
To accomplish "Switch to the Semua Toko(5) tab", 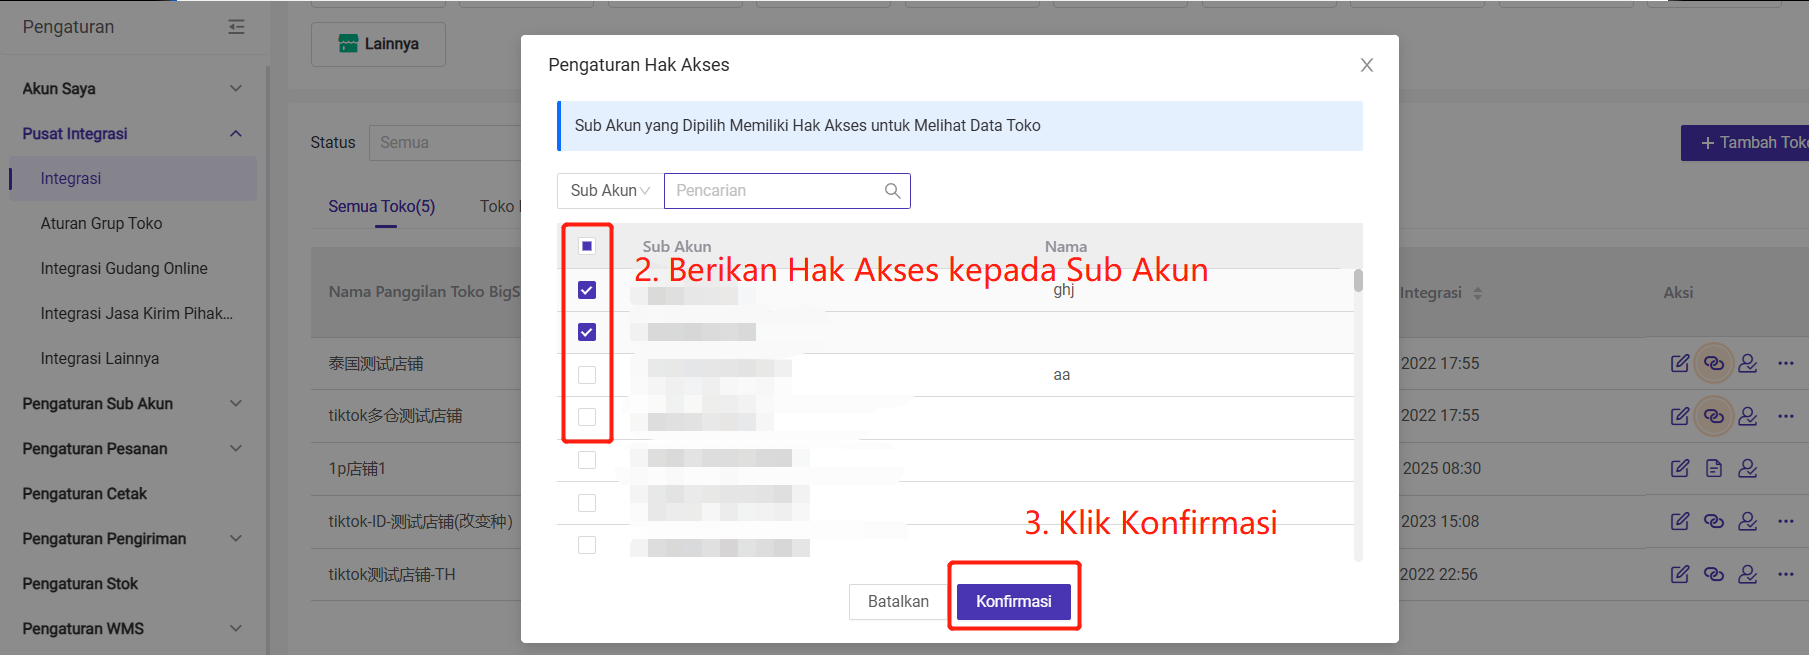I will coord(382,207).
